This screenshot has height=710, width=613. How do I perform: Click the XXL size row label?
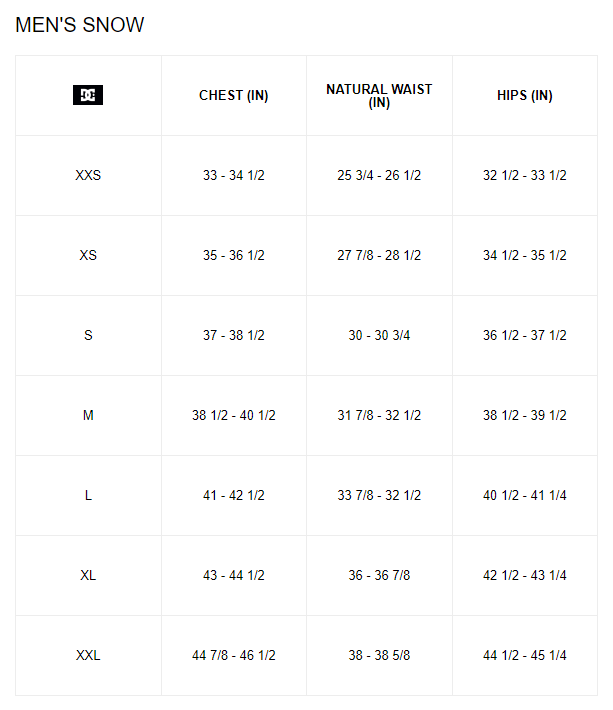88,655
